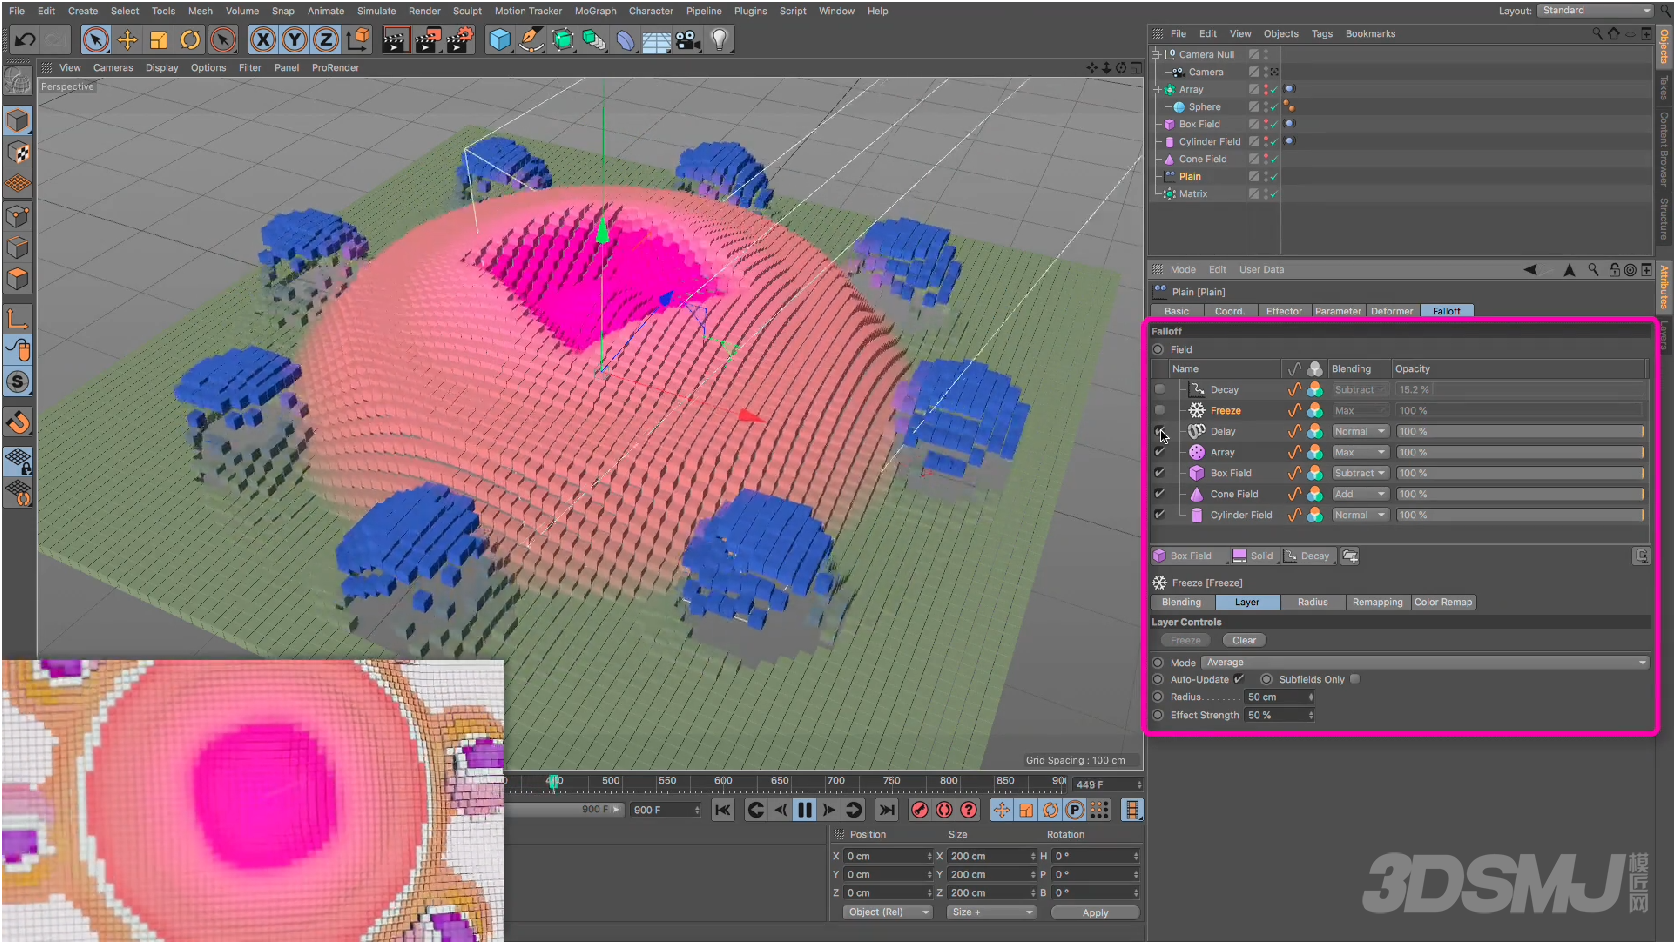Open Box Field Subtract blending dropdown
Screen dimensions: 1676x944
[1360, 473]
